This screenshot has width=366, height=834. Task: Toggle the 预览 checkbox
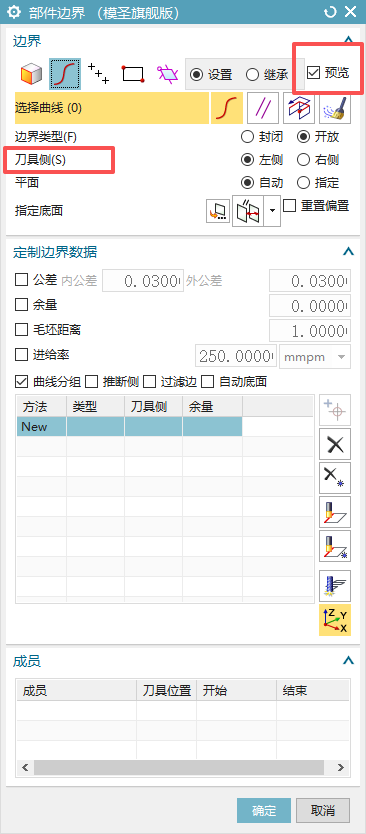pos(314,73)
